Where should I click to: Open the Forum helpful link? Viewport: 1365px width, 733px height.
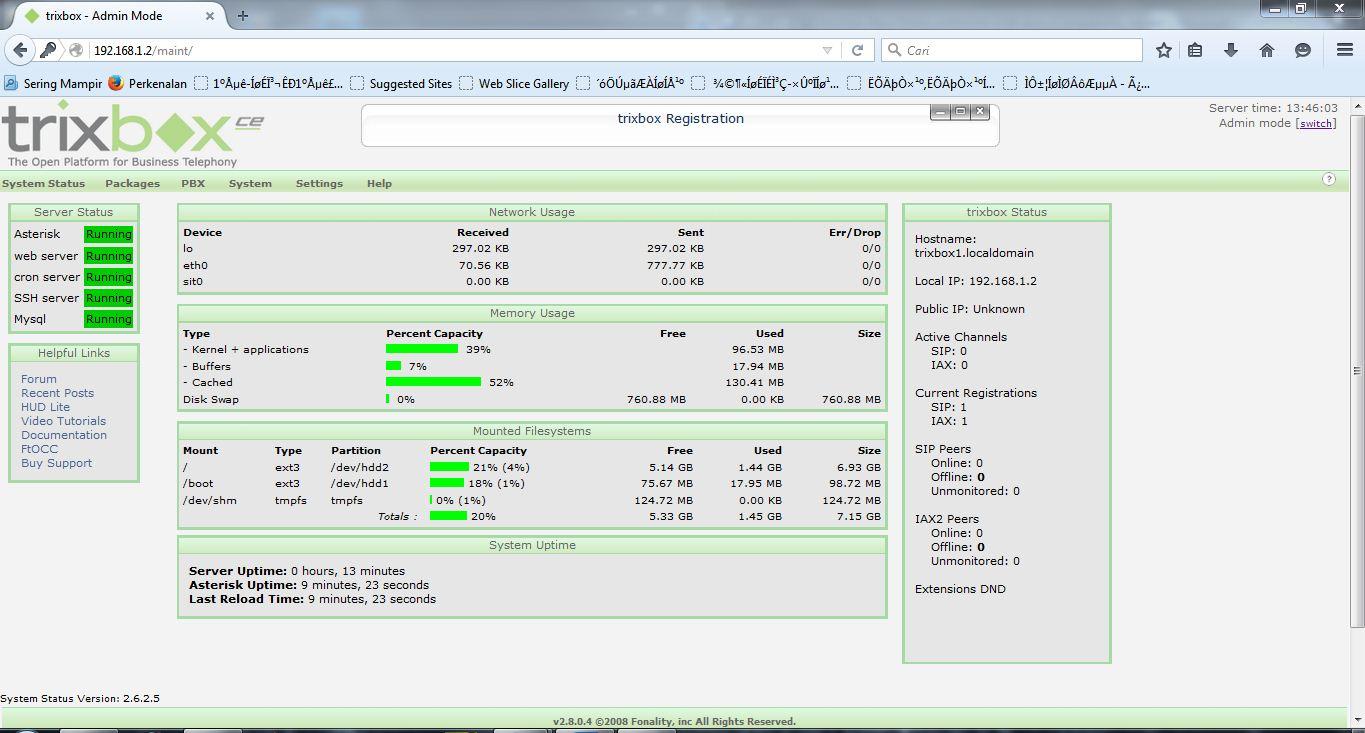click(x=39, y=379)
